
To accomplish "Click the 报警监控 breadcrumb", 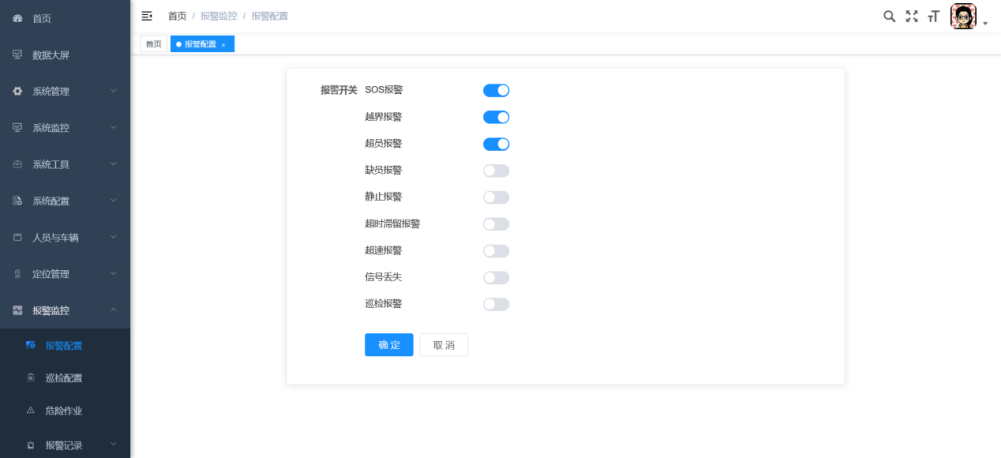I will 218,16.
